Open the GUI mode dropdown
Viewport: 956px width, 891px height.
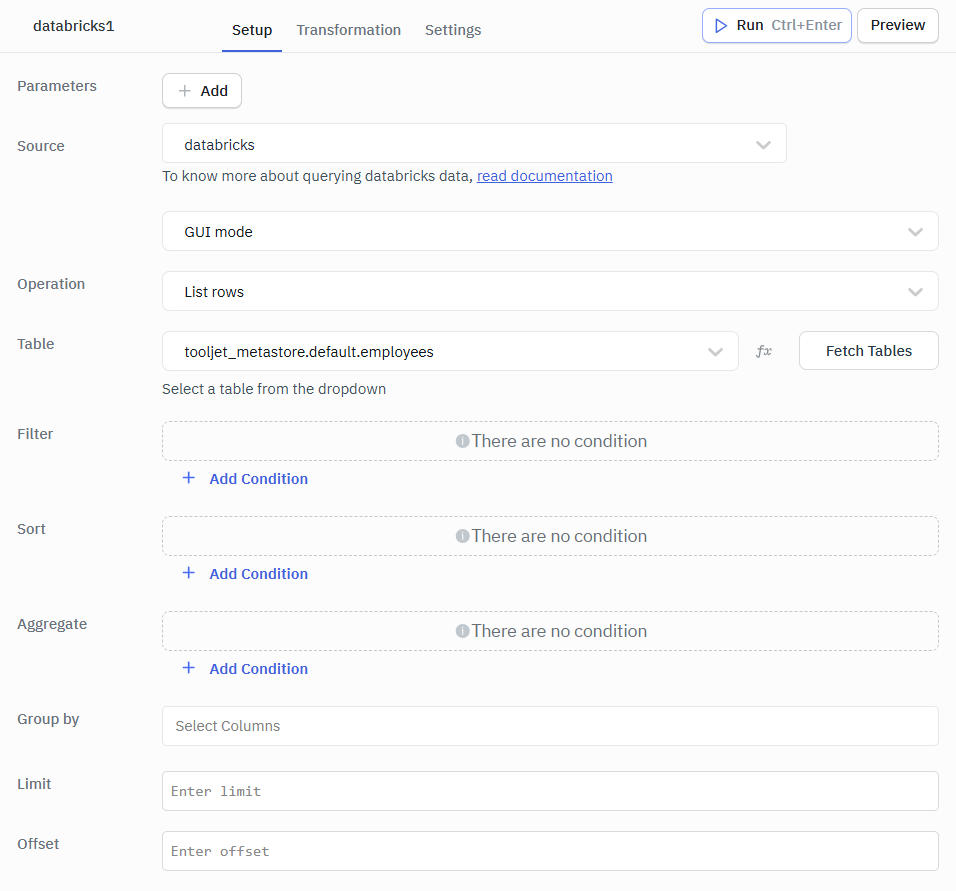click(x=550, y=231)
